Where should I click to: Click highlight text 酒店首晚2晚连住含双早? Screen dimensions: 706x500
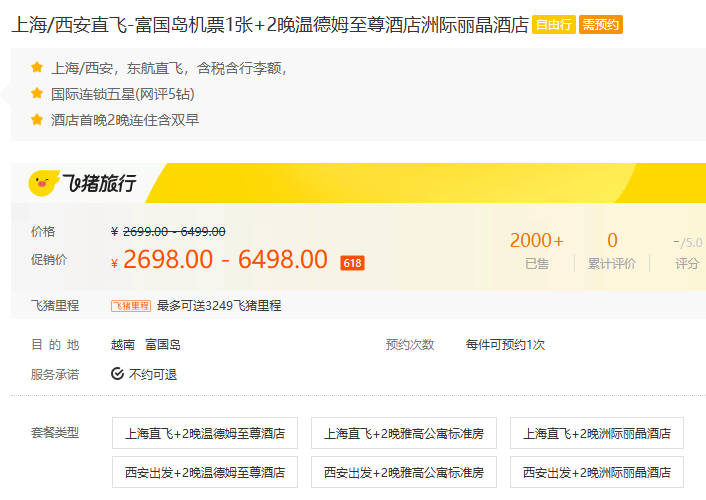click(x=125, y=120)
